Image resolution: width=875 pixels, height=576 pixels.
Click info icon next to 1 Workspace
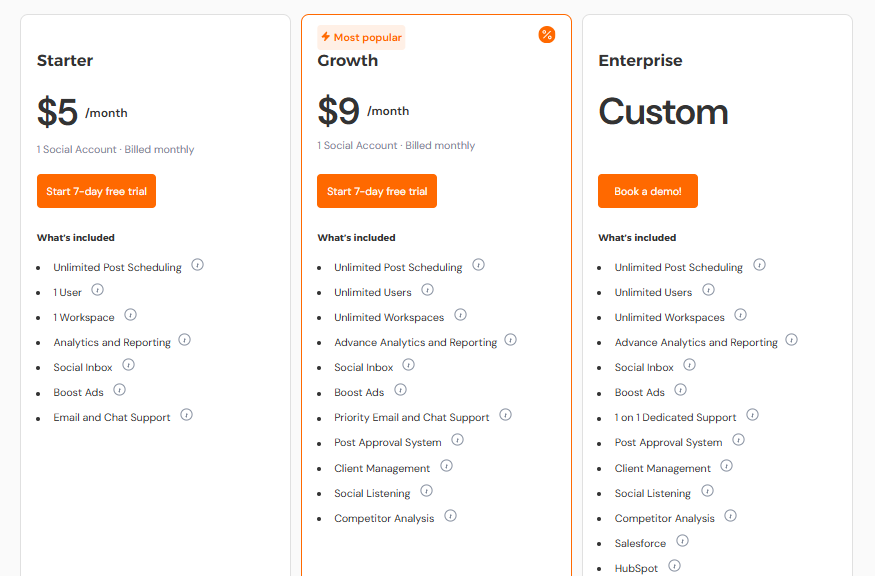pyautogui.click(x=130, y=315)
